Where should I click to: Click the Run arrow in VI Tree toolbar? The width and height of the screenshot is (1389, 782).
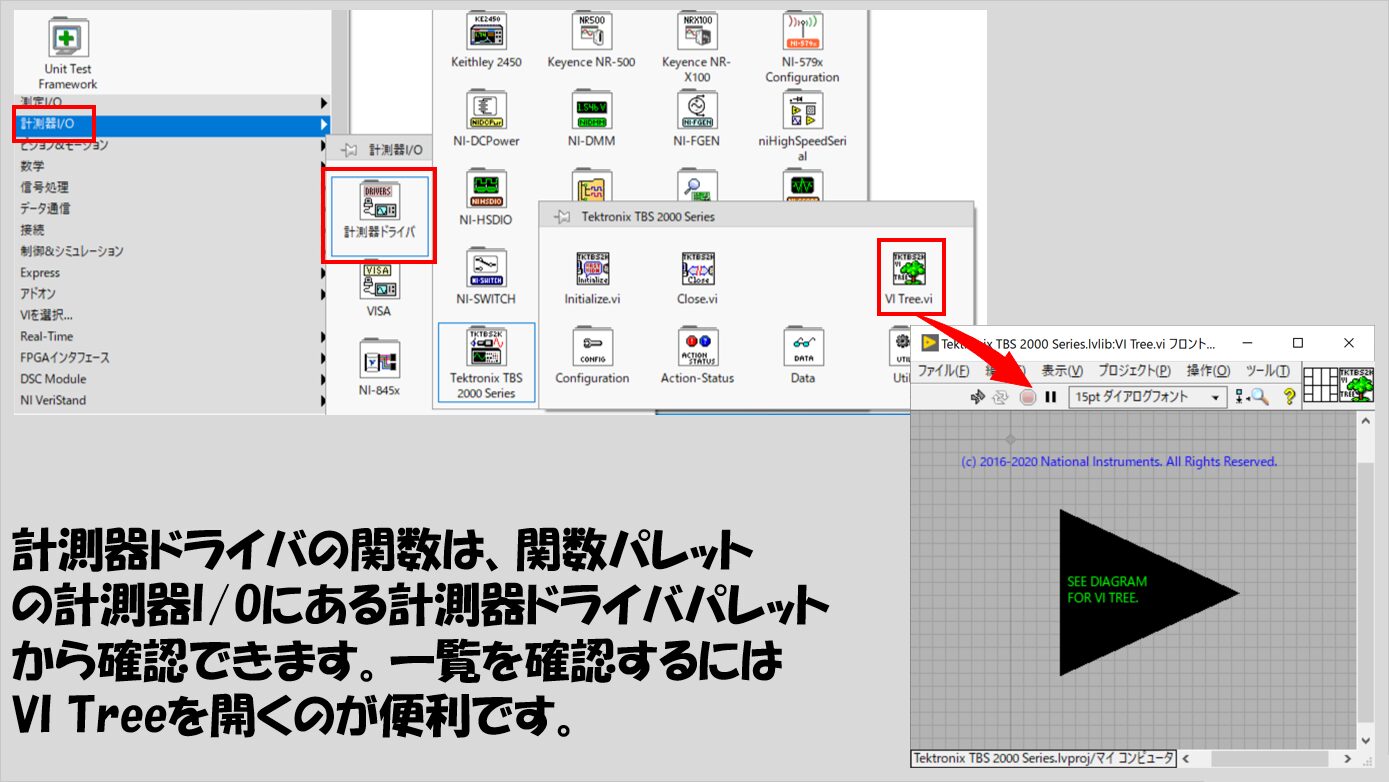pyautogui.click(x=978, y=397)
